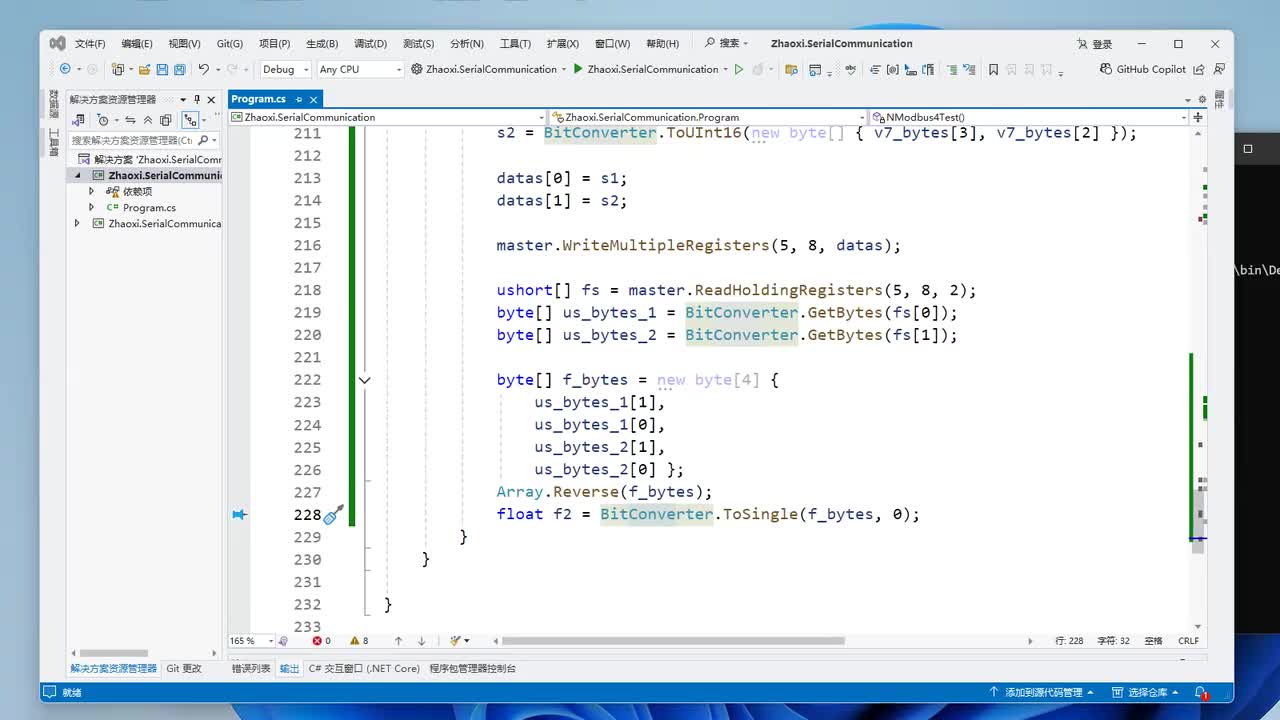
Task: Undo the last edit
Action: [x=204, y=69]
